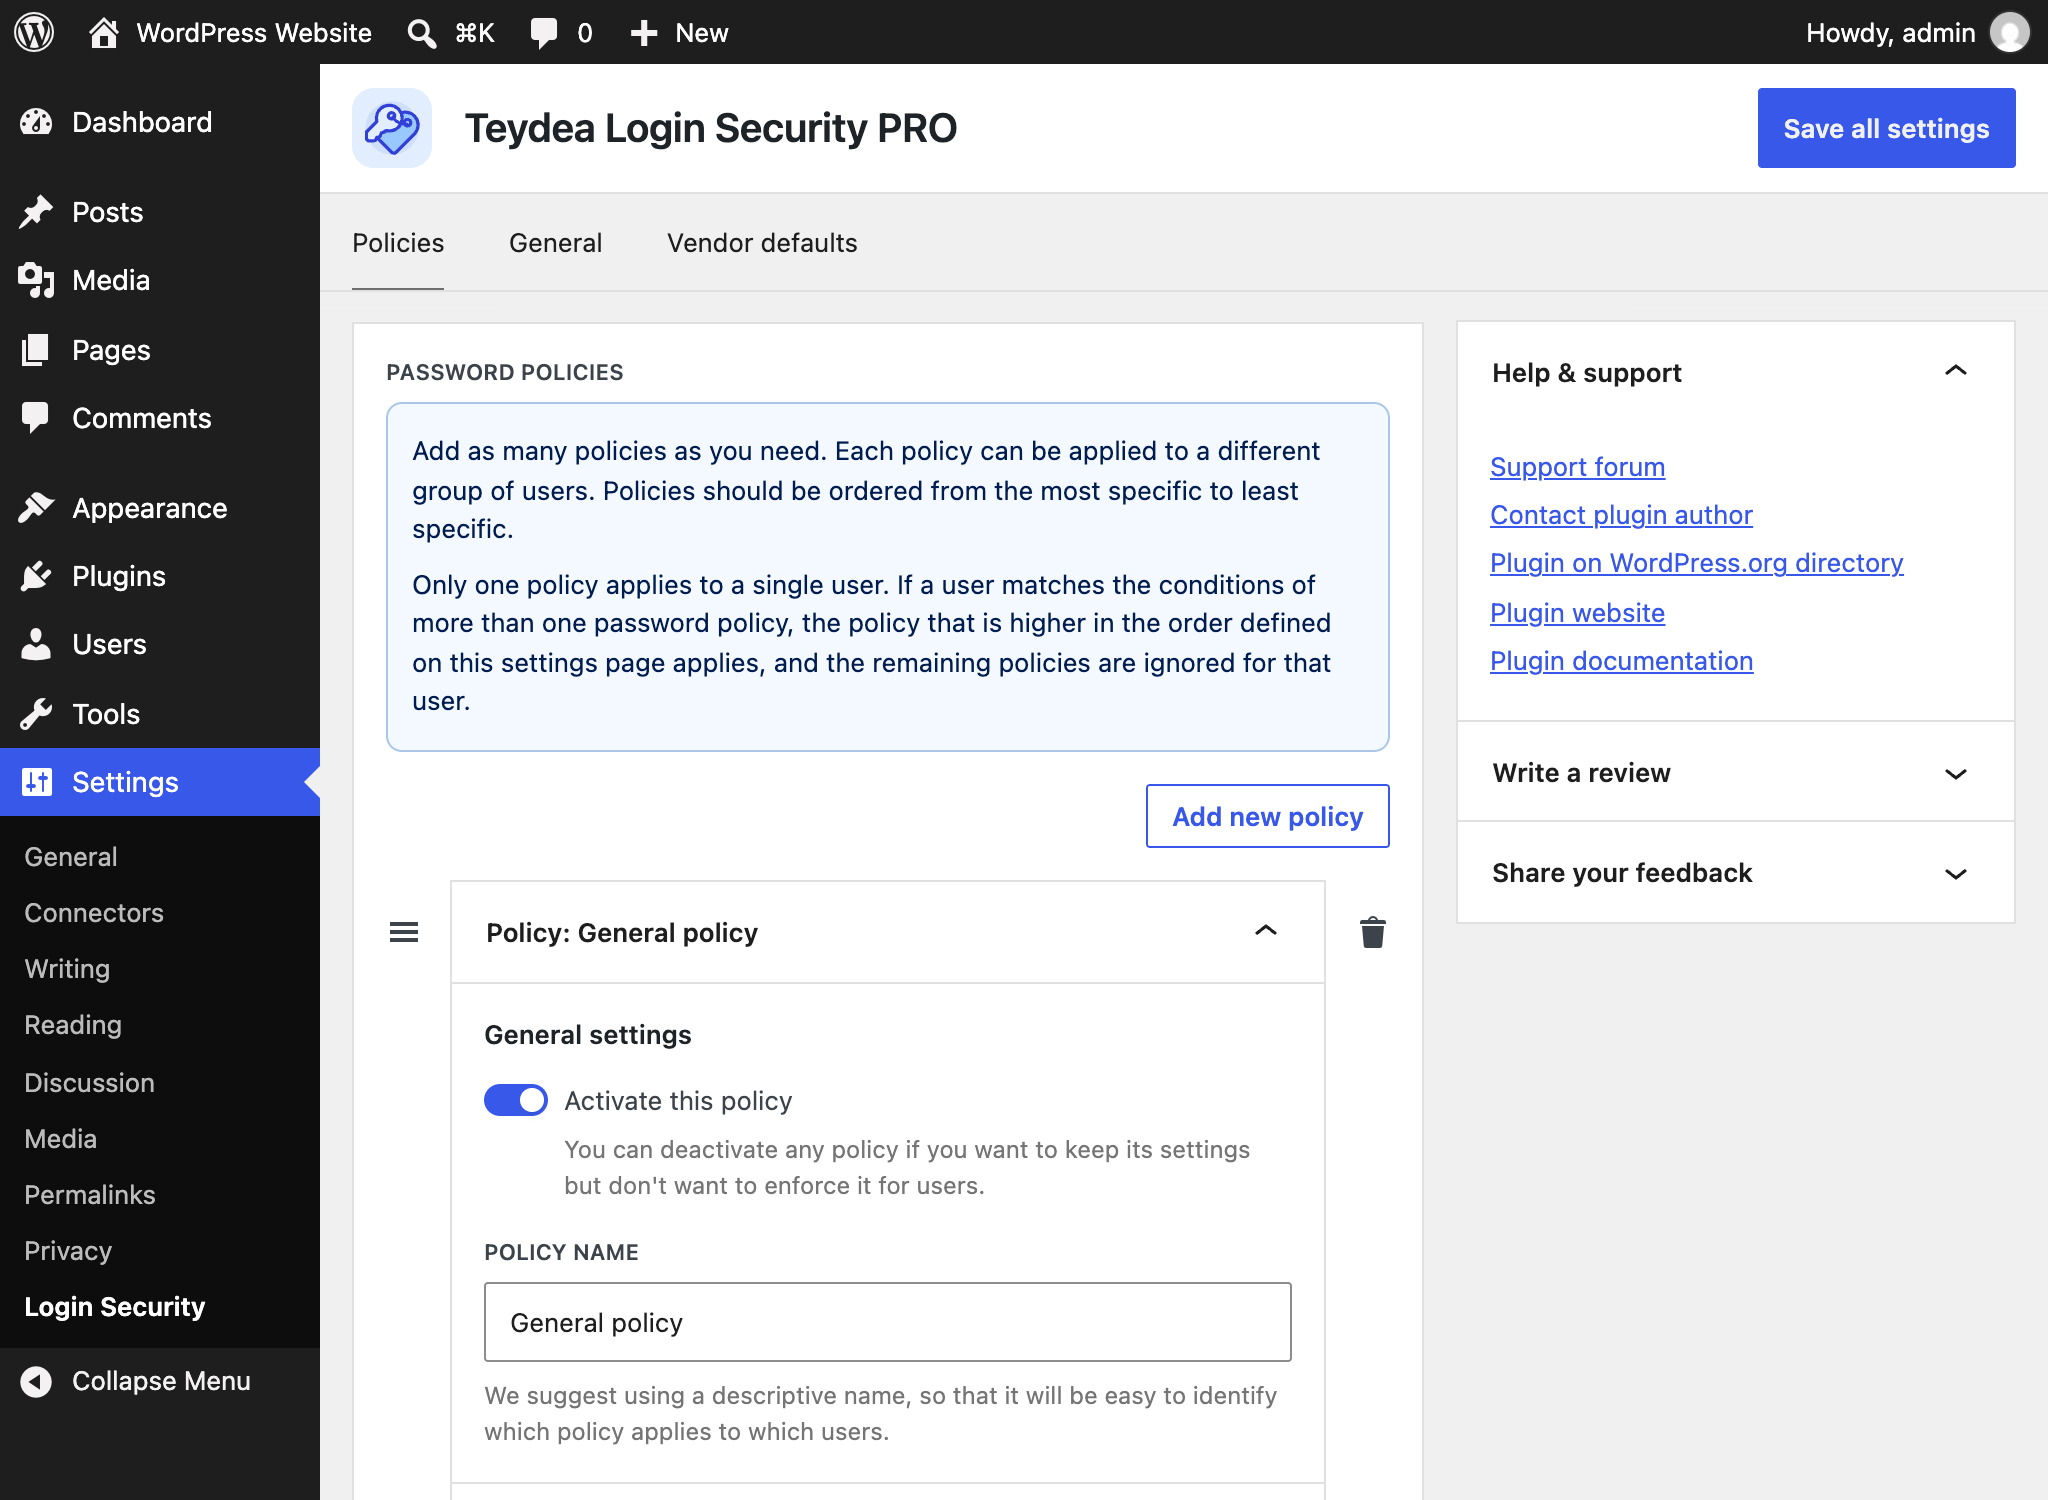
Task: Click Add new policy button
Action: point(1267,816)
